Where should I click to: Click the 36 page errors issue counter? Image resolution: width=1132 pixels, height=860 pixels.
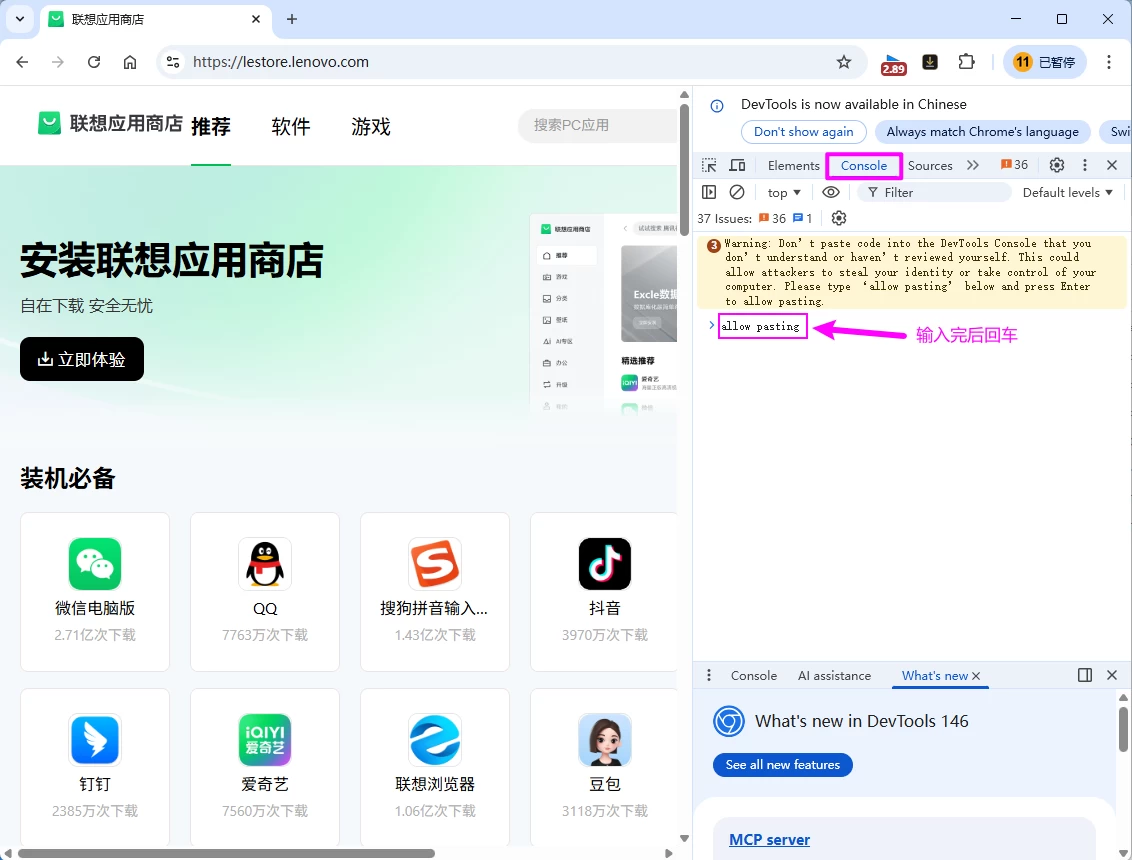pyautogui.click(x=772, y=218)
